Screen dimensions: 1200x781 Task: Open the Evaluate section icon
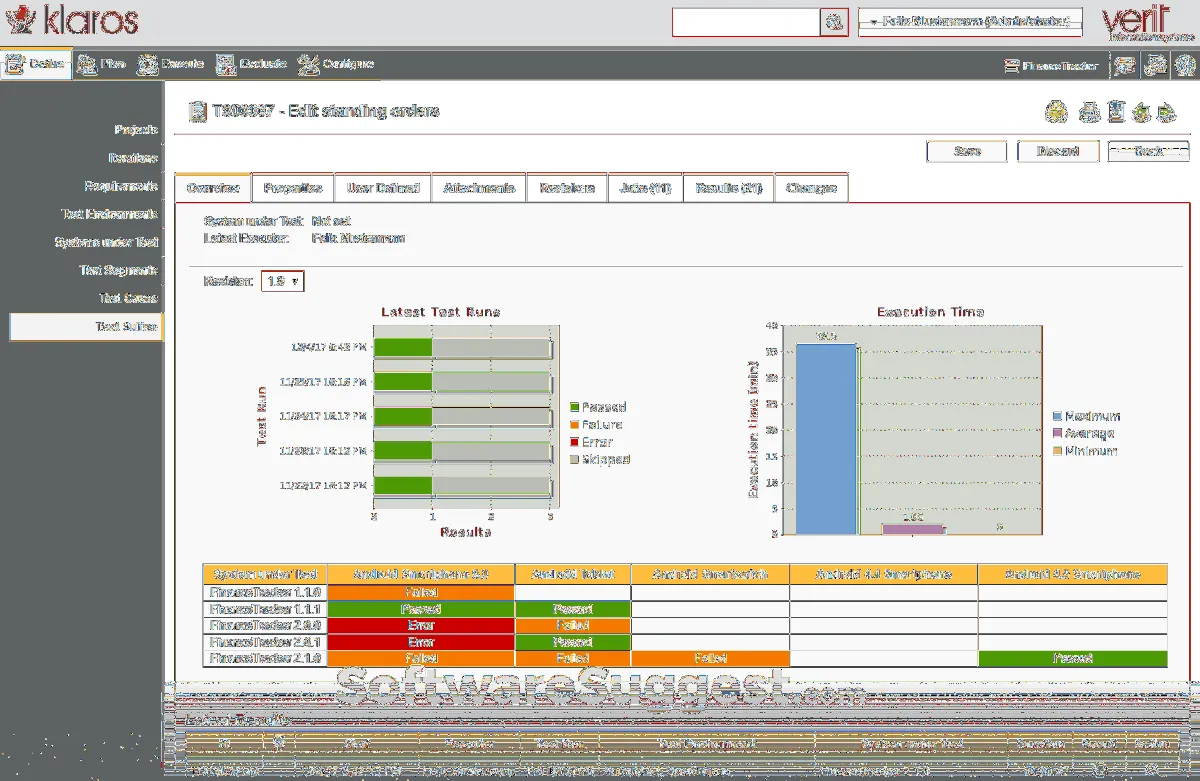point(225,65)
